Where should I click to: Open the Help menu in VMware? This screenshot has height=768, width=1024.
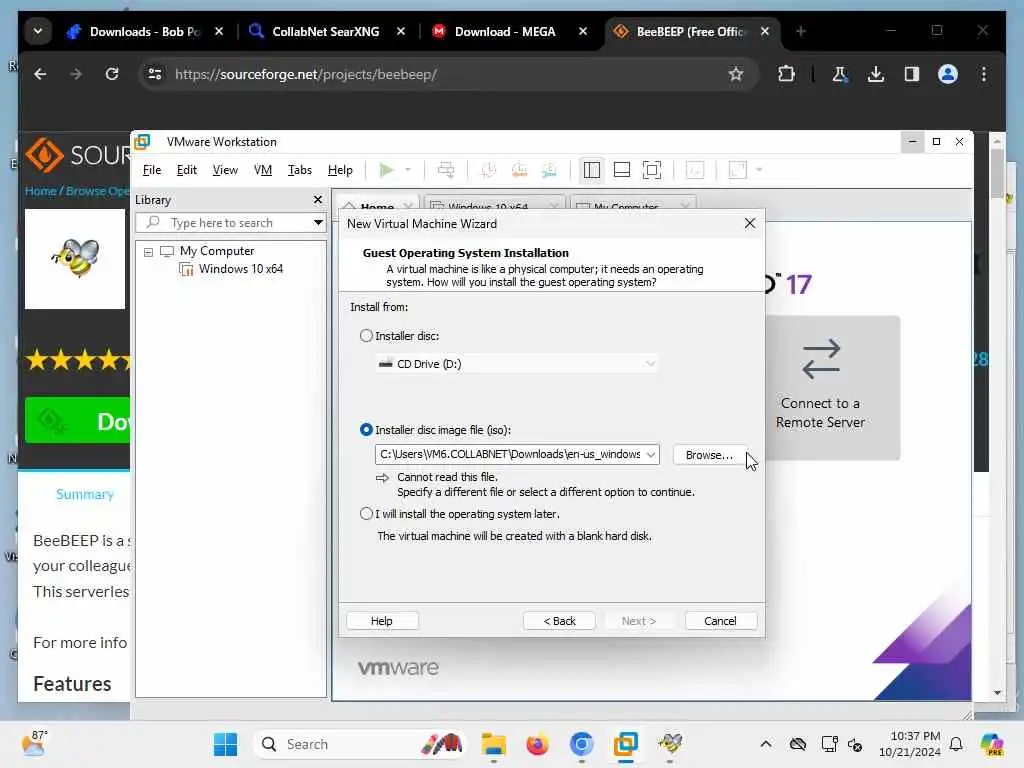tap(340, 170)
